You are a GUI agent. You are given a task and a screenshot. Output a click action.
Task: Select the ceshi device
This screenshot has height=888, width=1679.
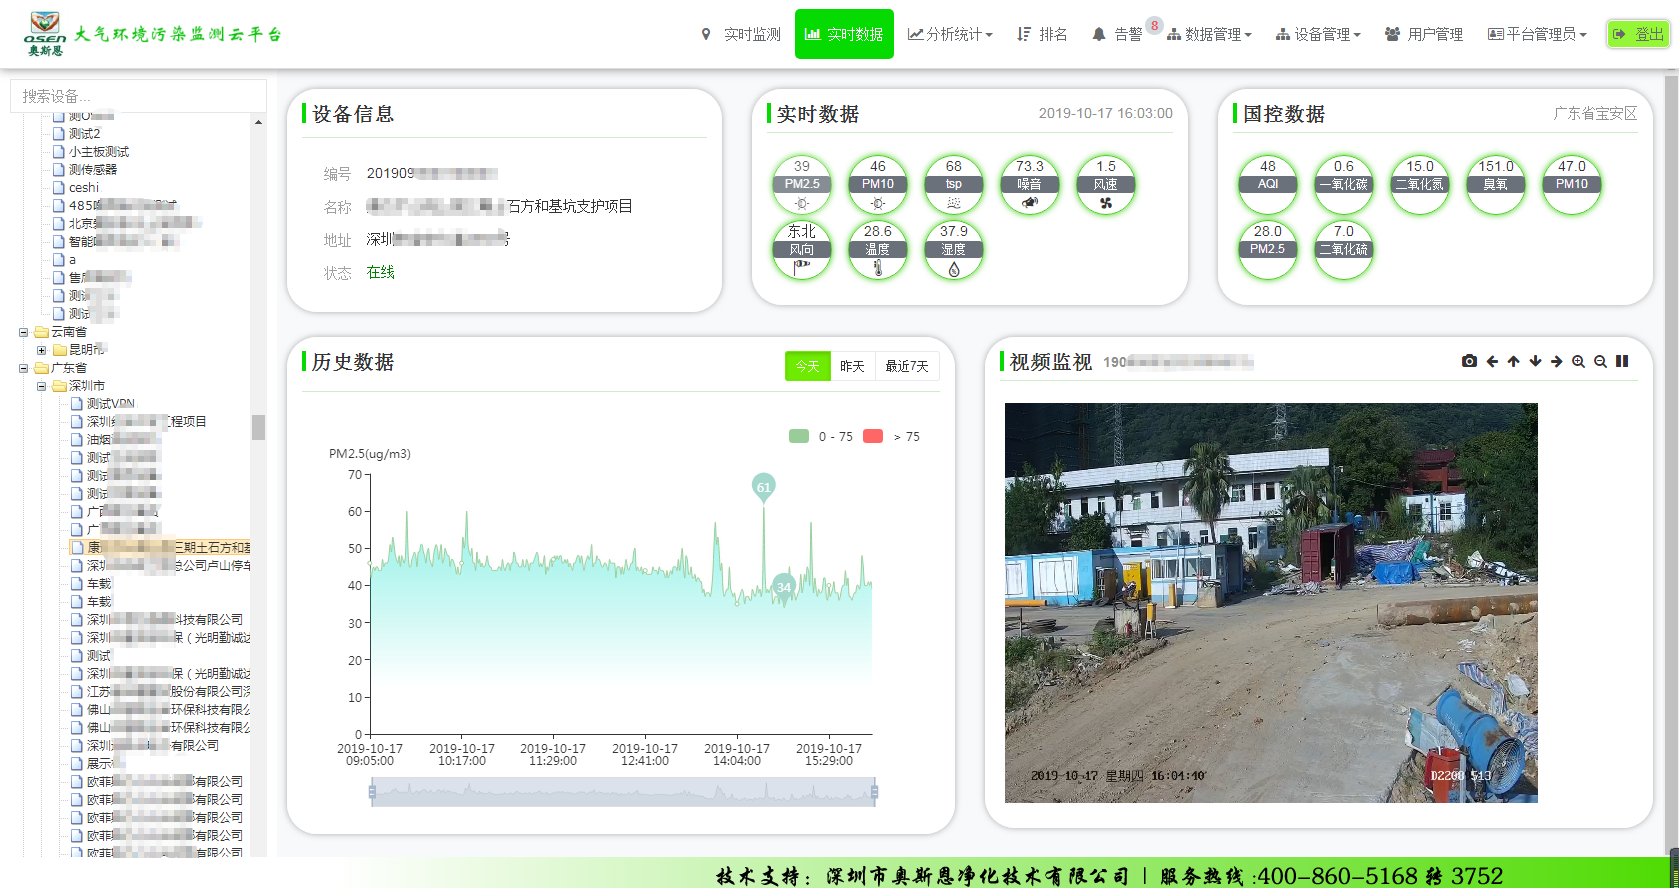pos(84,188)
